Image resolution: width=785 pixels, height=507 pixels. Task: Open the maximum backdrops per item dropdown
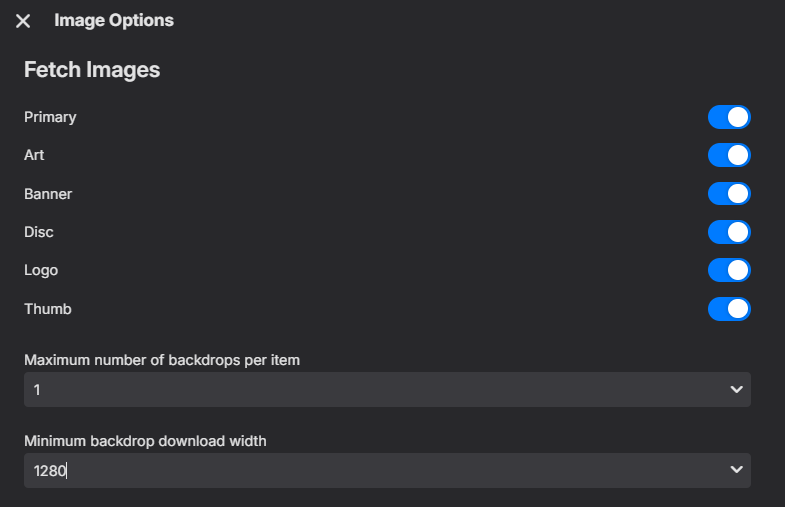386,390
